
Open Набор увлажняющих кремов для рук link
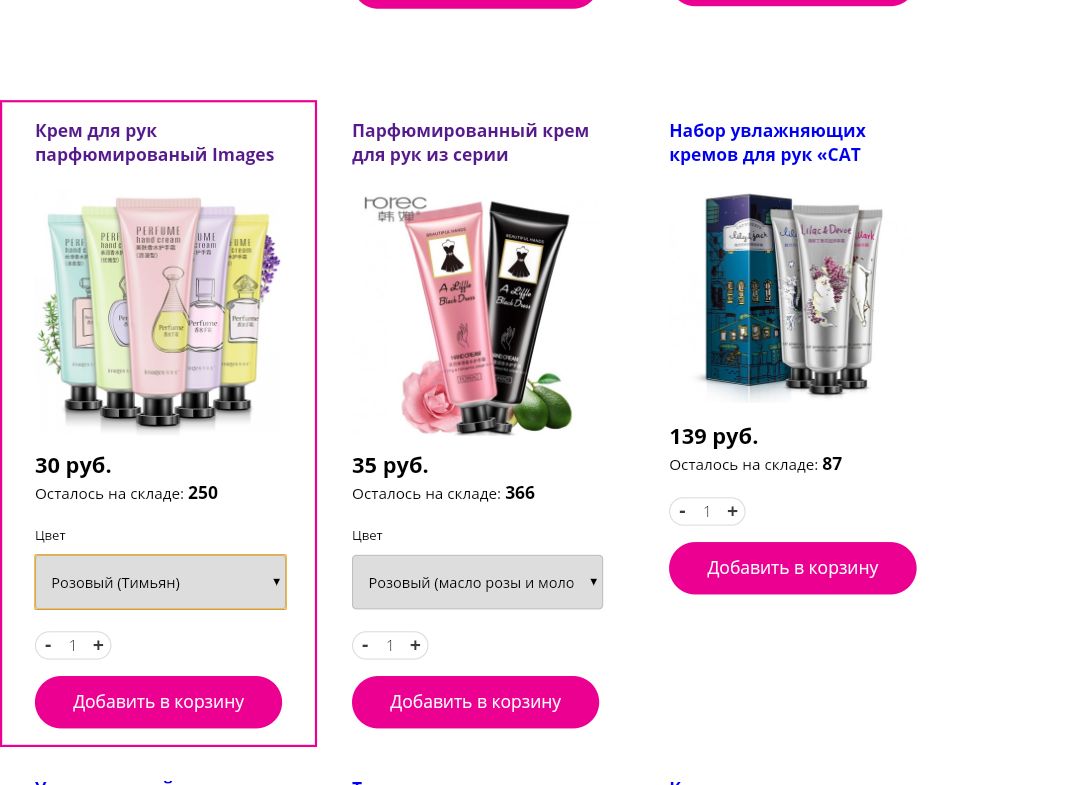[767, 143]
